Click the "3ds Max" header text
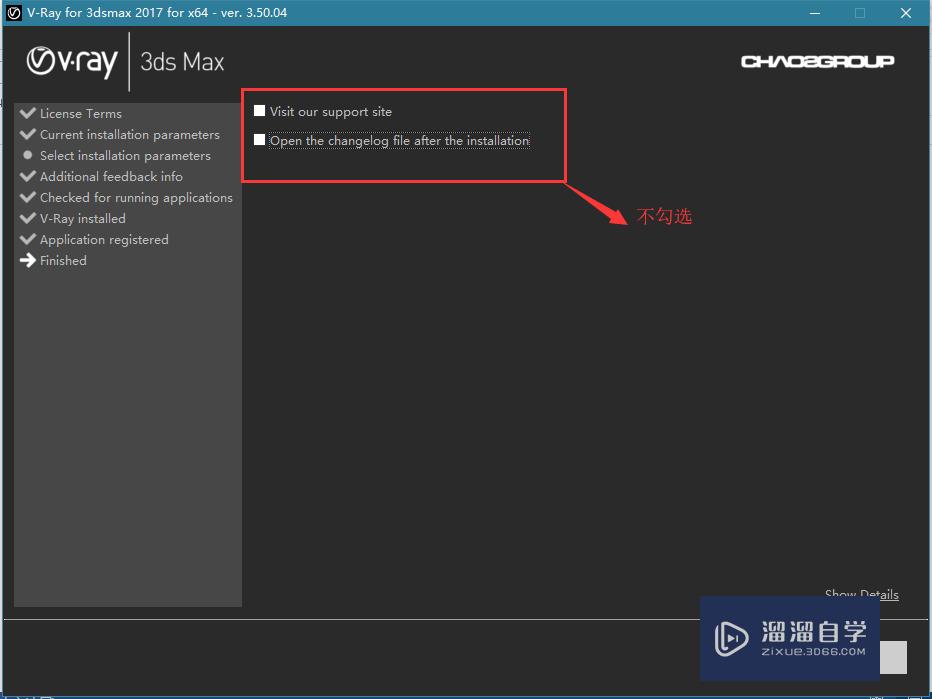The height and width of the screenshot is (699, 932). [182, 62]
